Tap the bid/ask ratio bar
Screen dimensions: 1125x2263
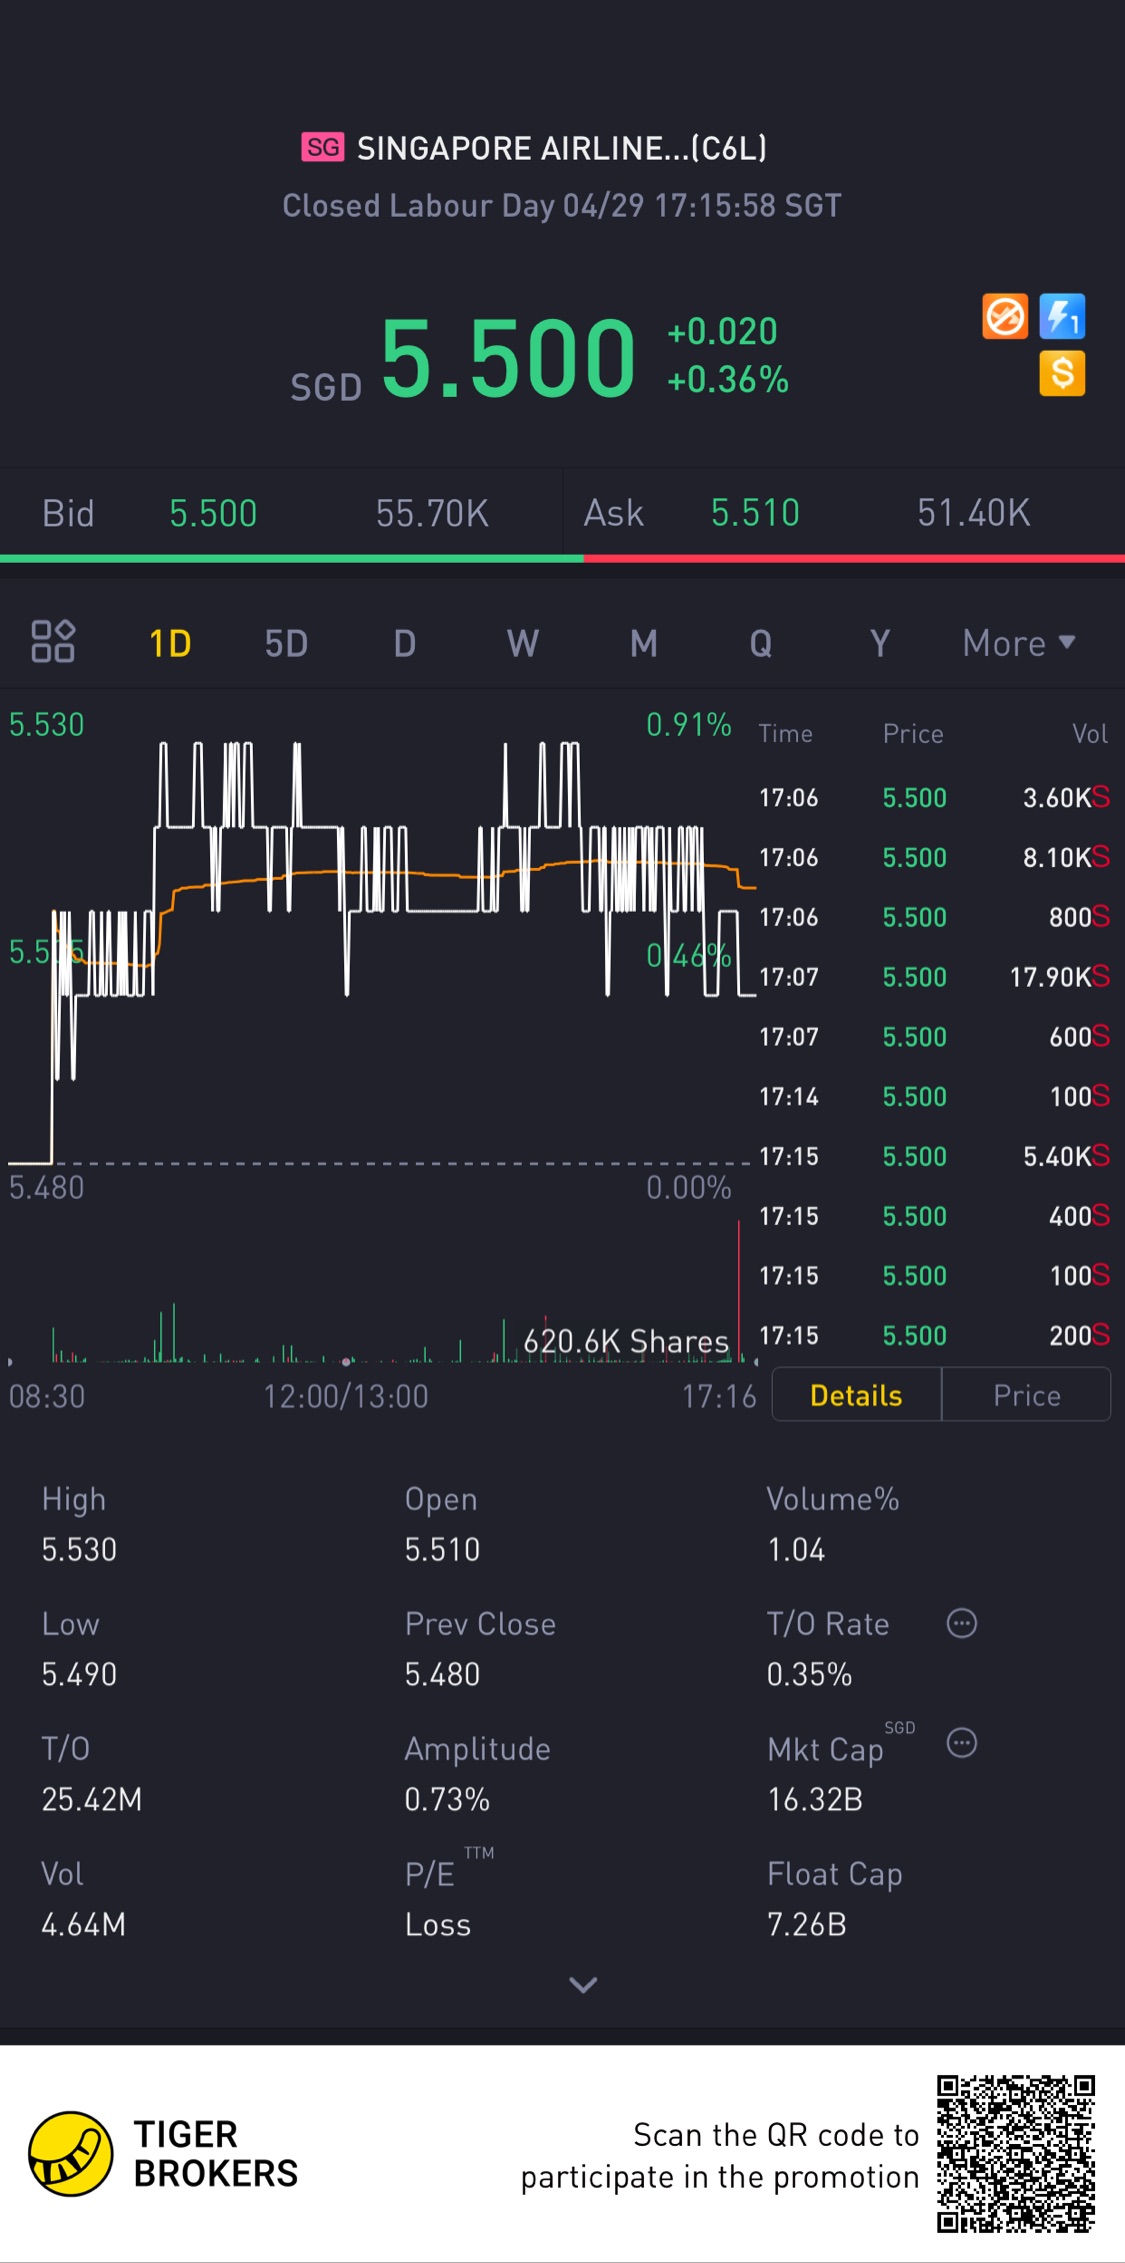[562, 558]
